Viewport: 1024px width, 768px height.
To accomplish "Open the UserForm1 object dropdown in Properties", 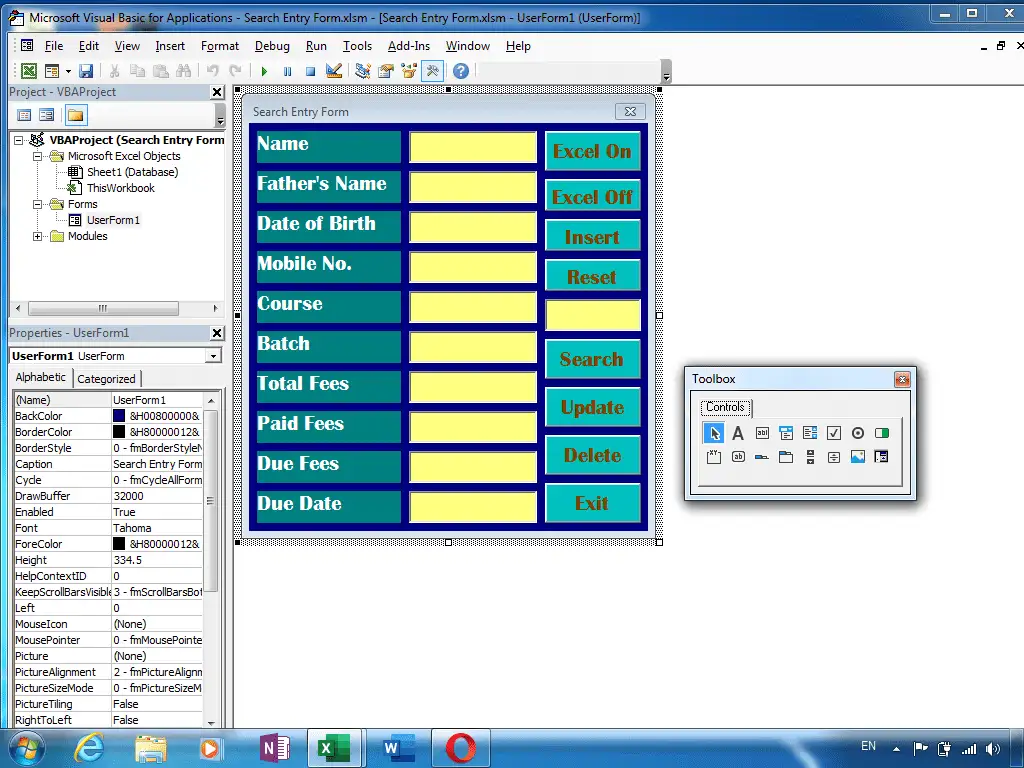I will 213,356.
